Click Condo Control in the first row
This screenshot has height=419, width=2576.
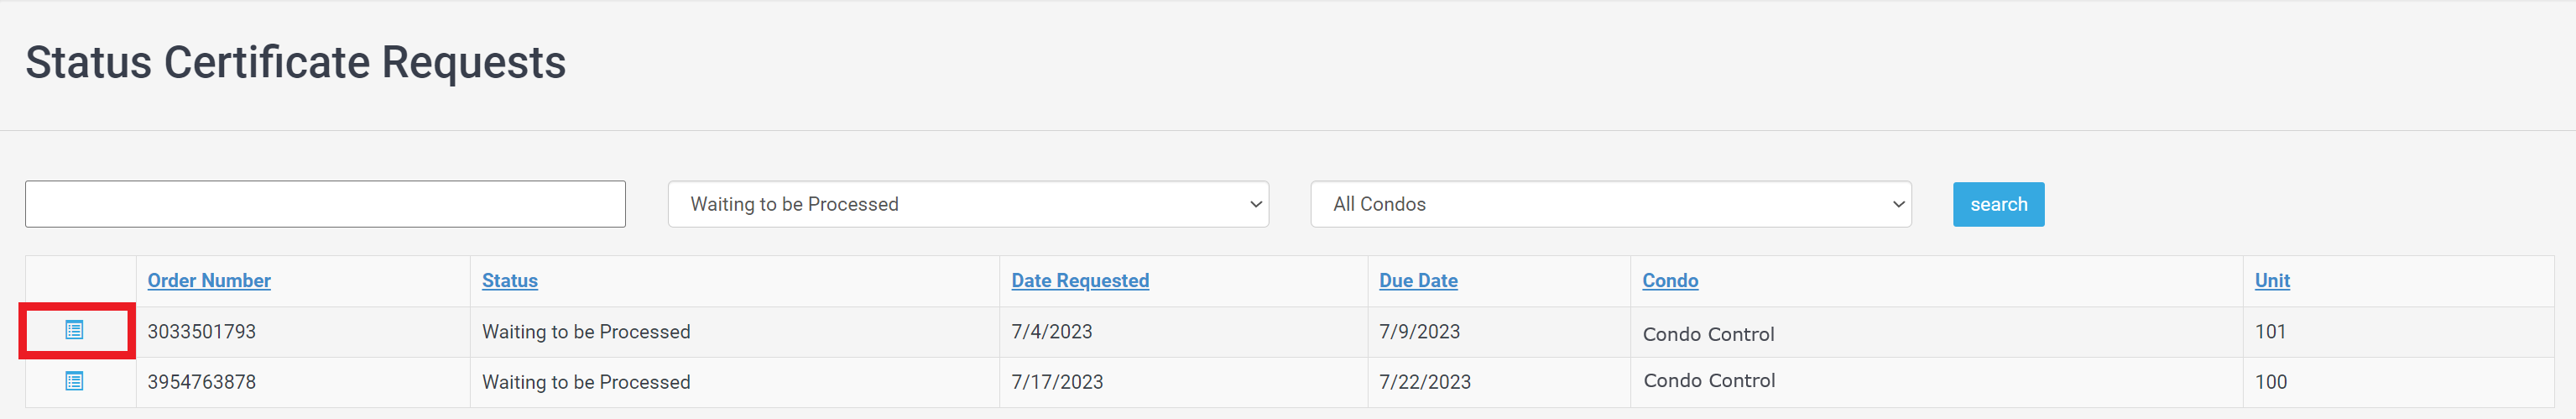(x=1708, y=334)
